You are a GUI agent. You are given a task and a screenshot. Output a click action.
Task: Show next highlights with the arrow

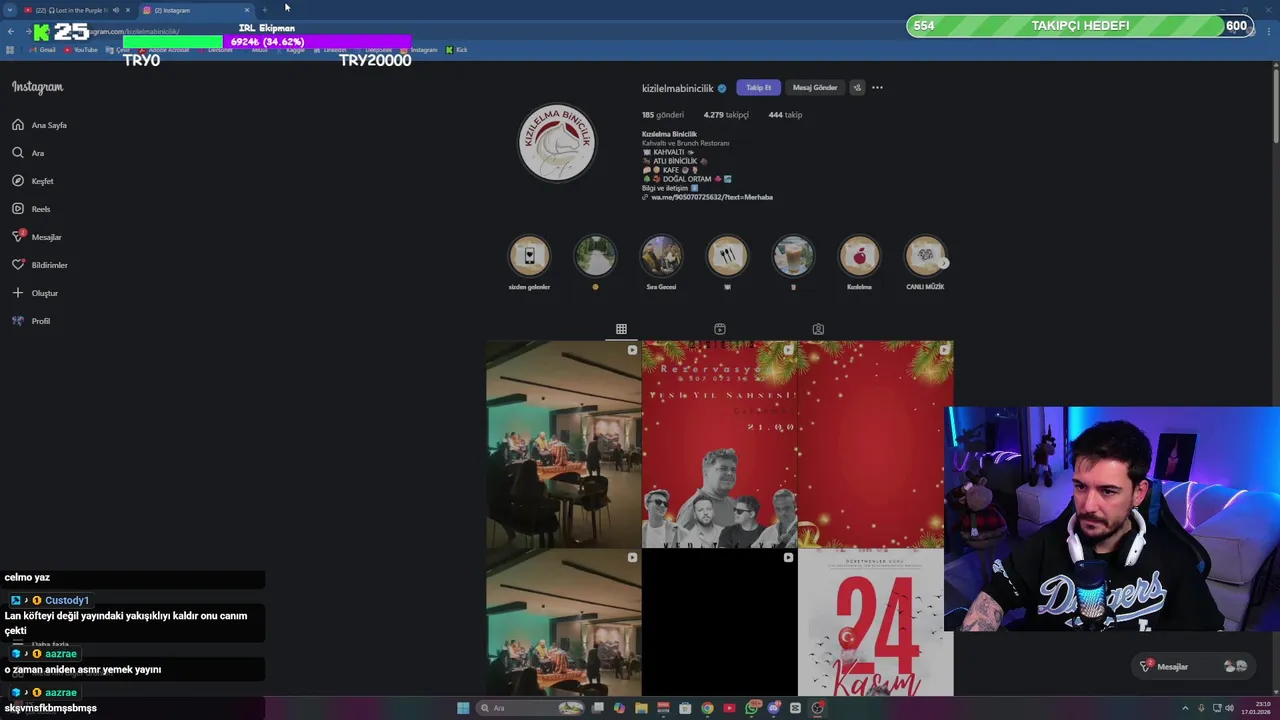point(944,264)
